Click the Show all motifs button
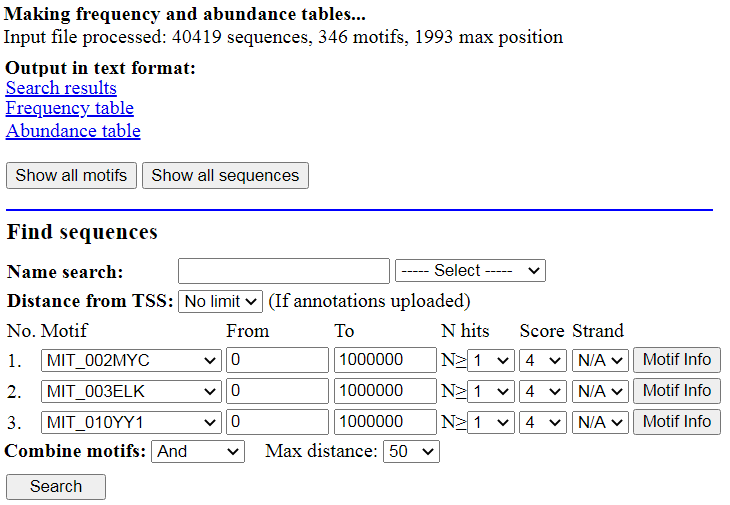This screenshot has height=505, width=730. pos(71,175)
